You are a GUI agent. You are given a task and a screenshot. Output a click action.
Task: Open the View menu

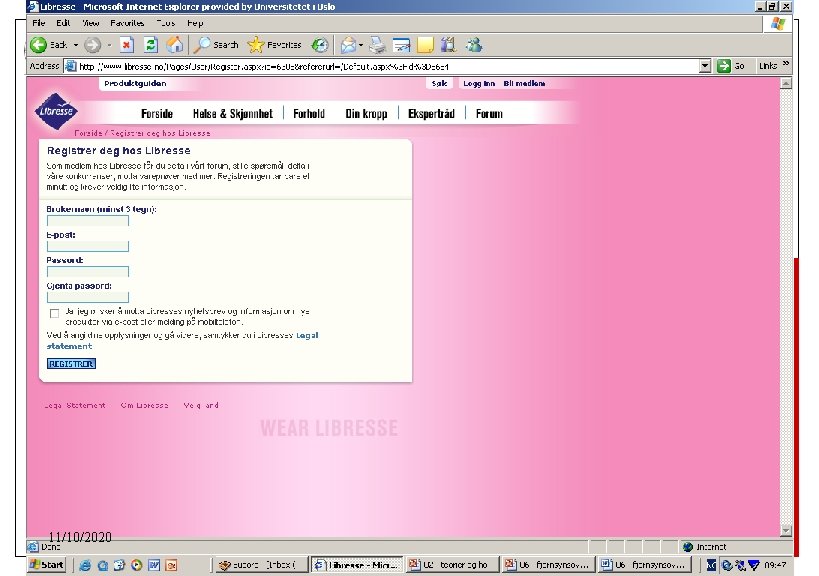point(90,23)
